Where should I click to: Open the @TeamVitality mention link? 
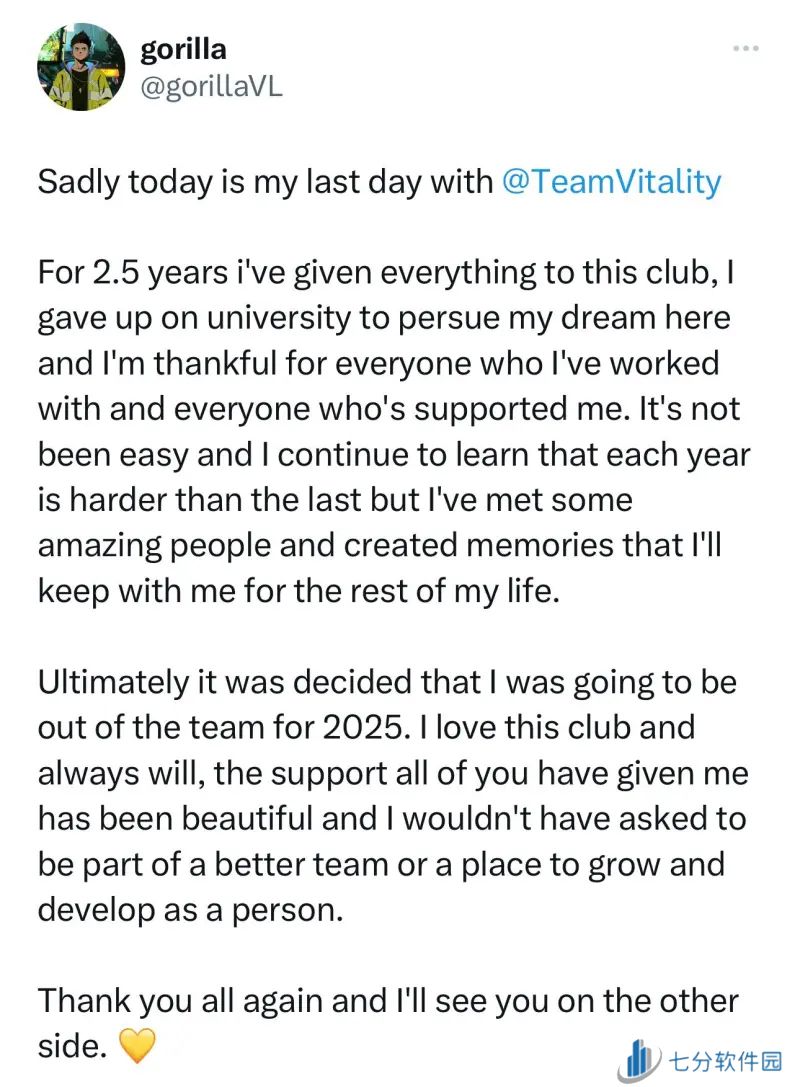coord(612,182)
